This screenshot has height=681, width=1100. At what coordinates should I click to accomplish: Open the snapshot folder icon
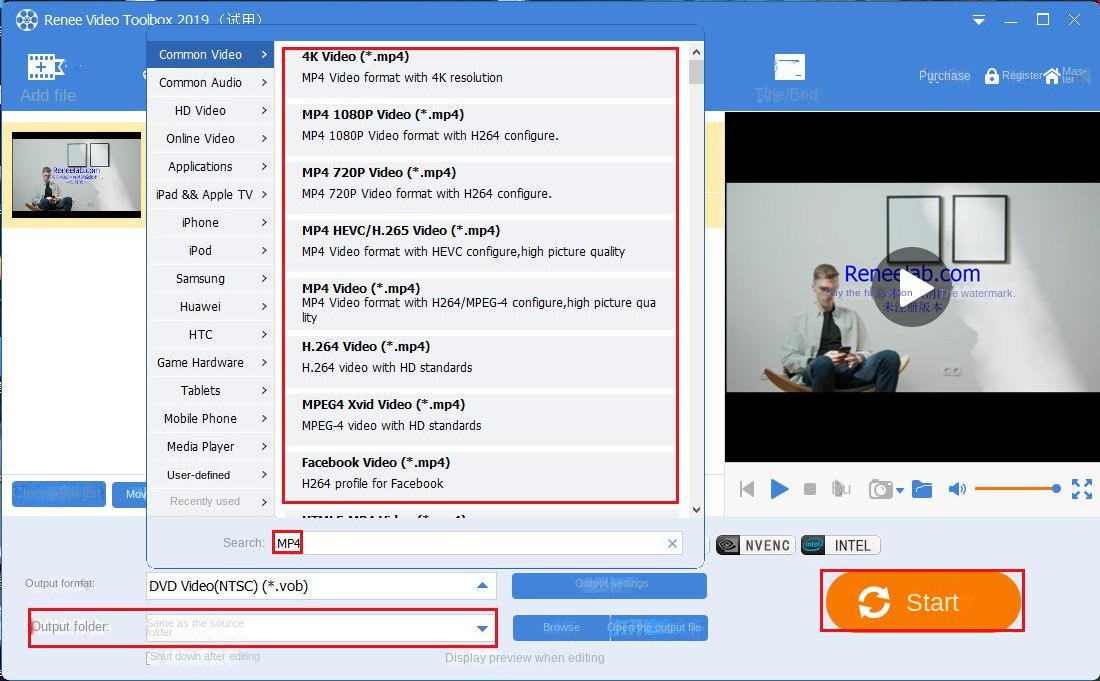tap(922, 489)
